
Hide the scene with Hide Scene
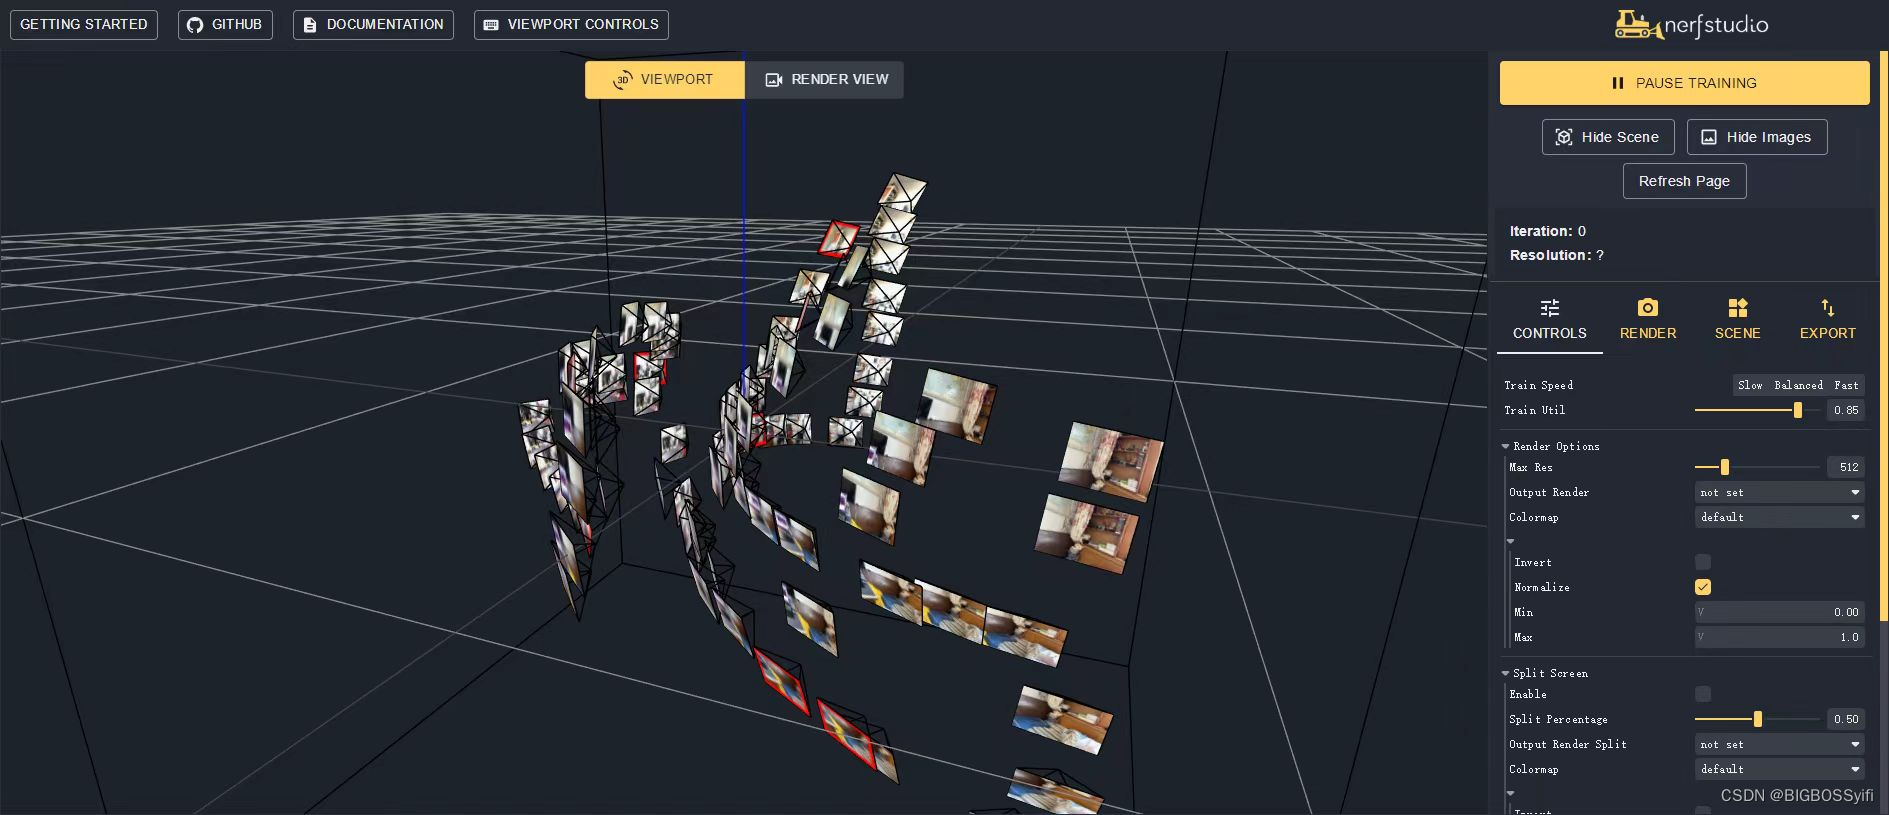click(1608, 137)
